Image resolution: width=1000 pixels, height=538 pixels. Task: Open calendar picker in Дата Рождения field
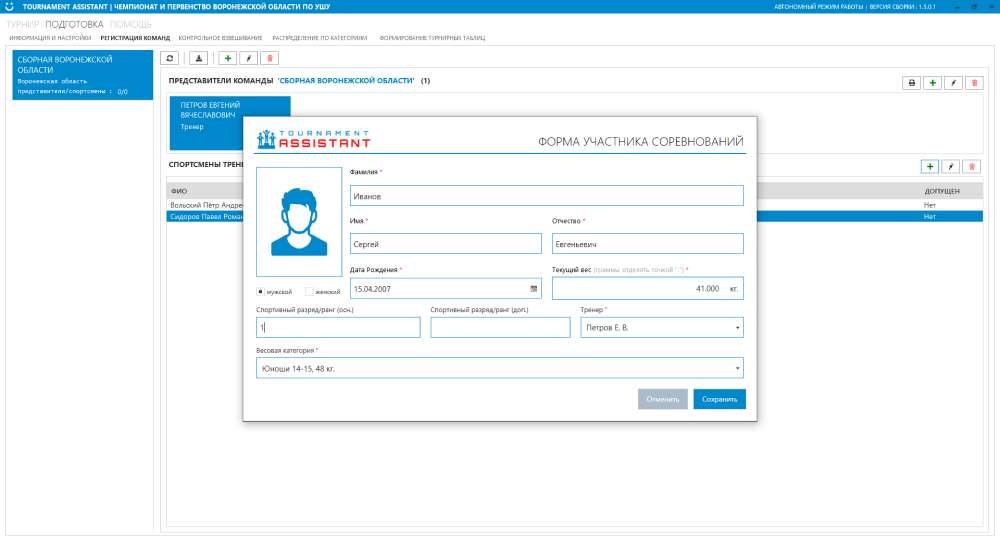tap(534, 288)
